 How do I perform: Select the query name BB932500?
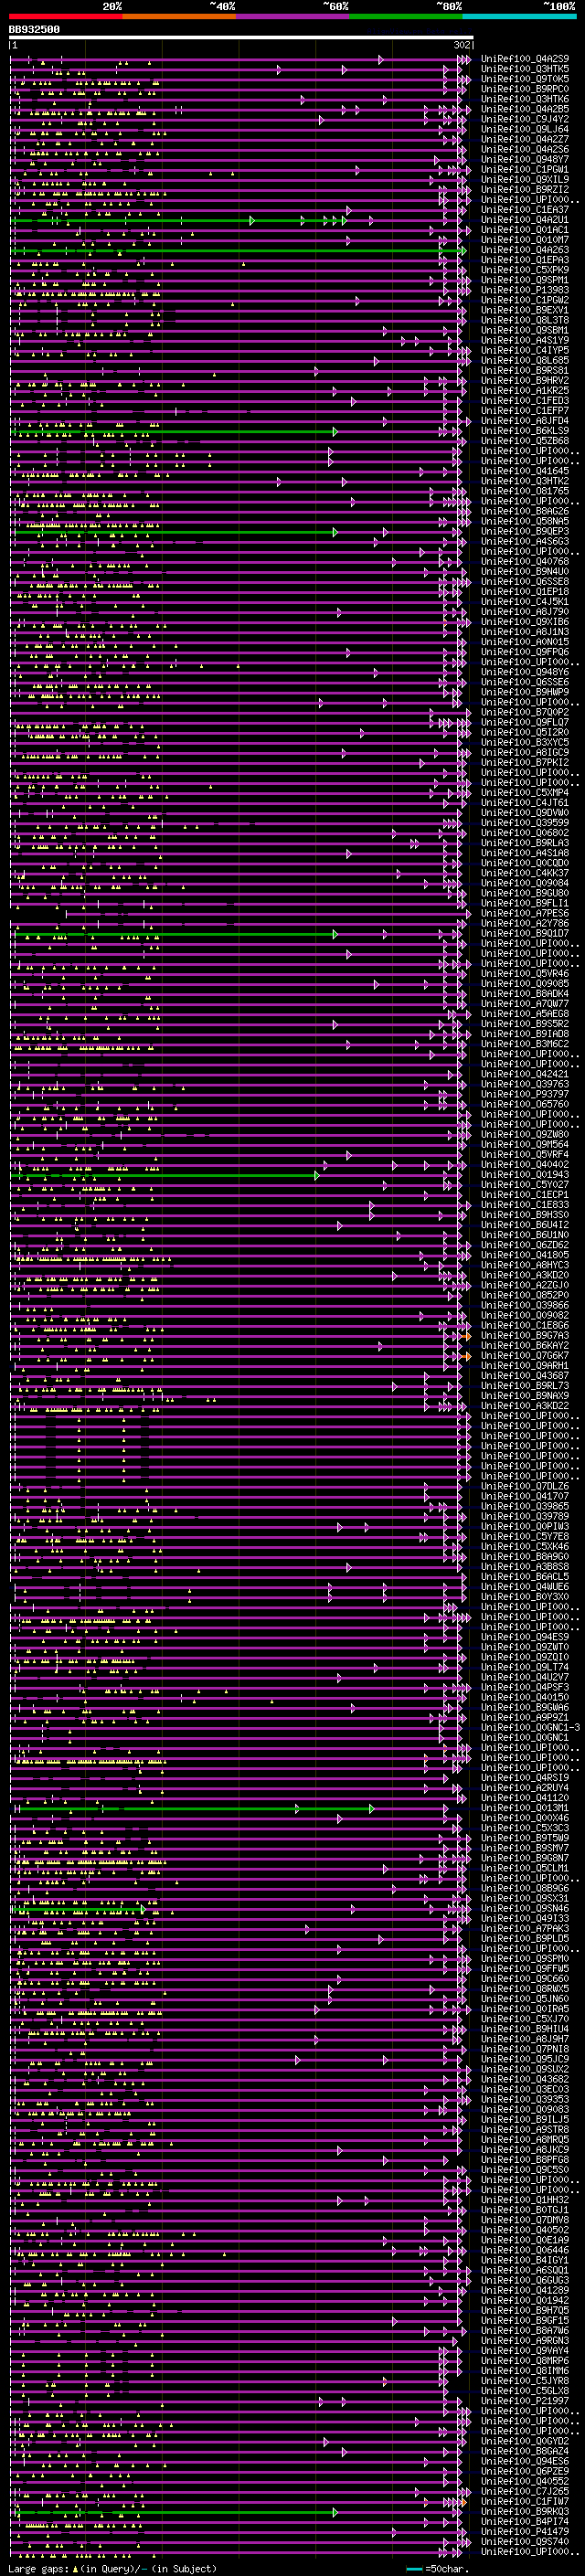(34, 30)
